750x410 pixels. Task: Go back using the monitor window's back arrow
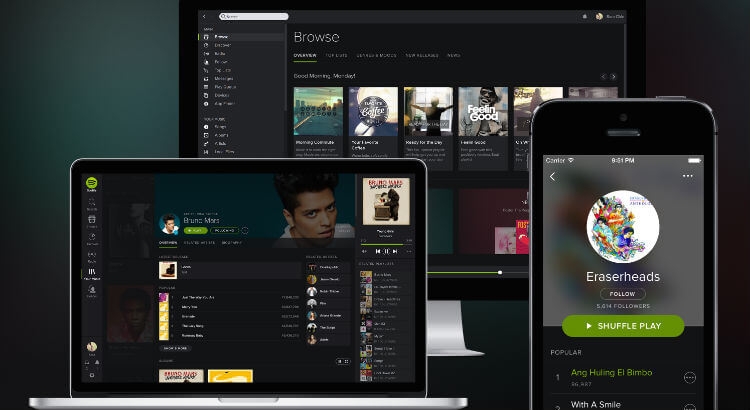[204, 16]
